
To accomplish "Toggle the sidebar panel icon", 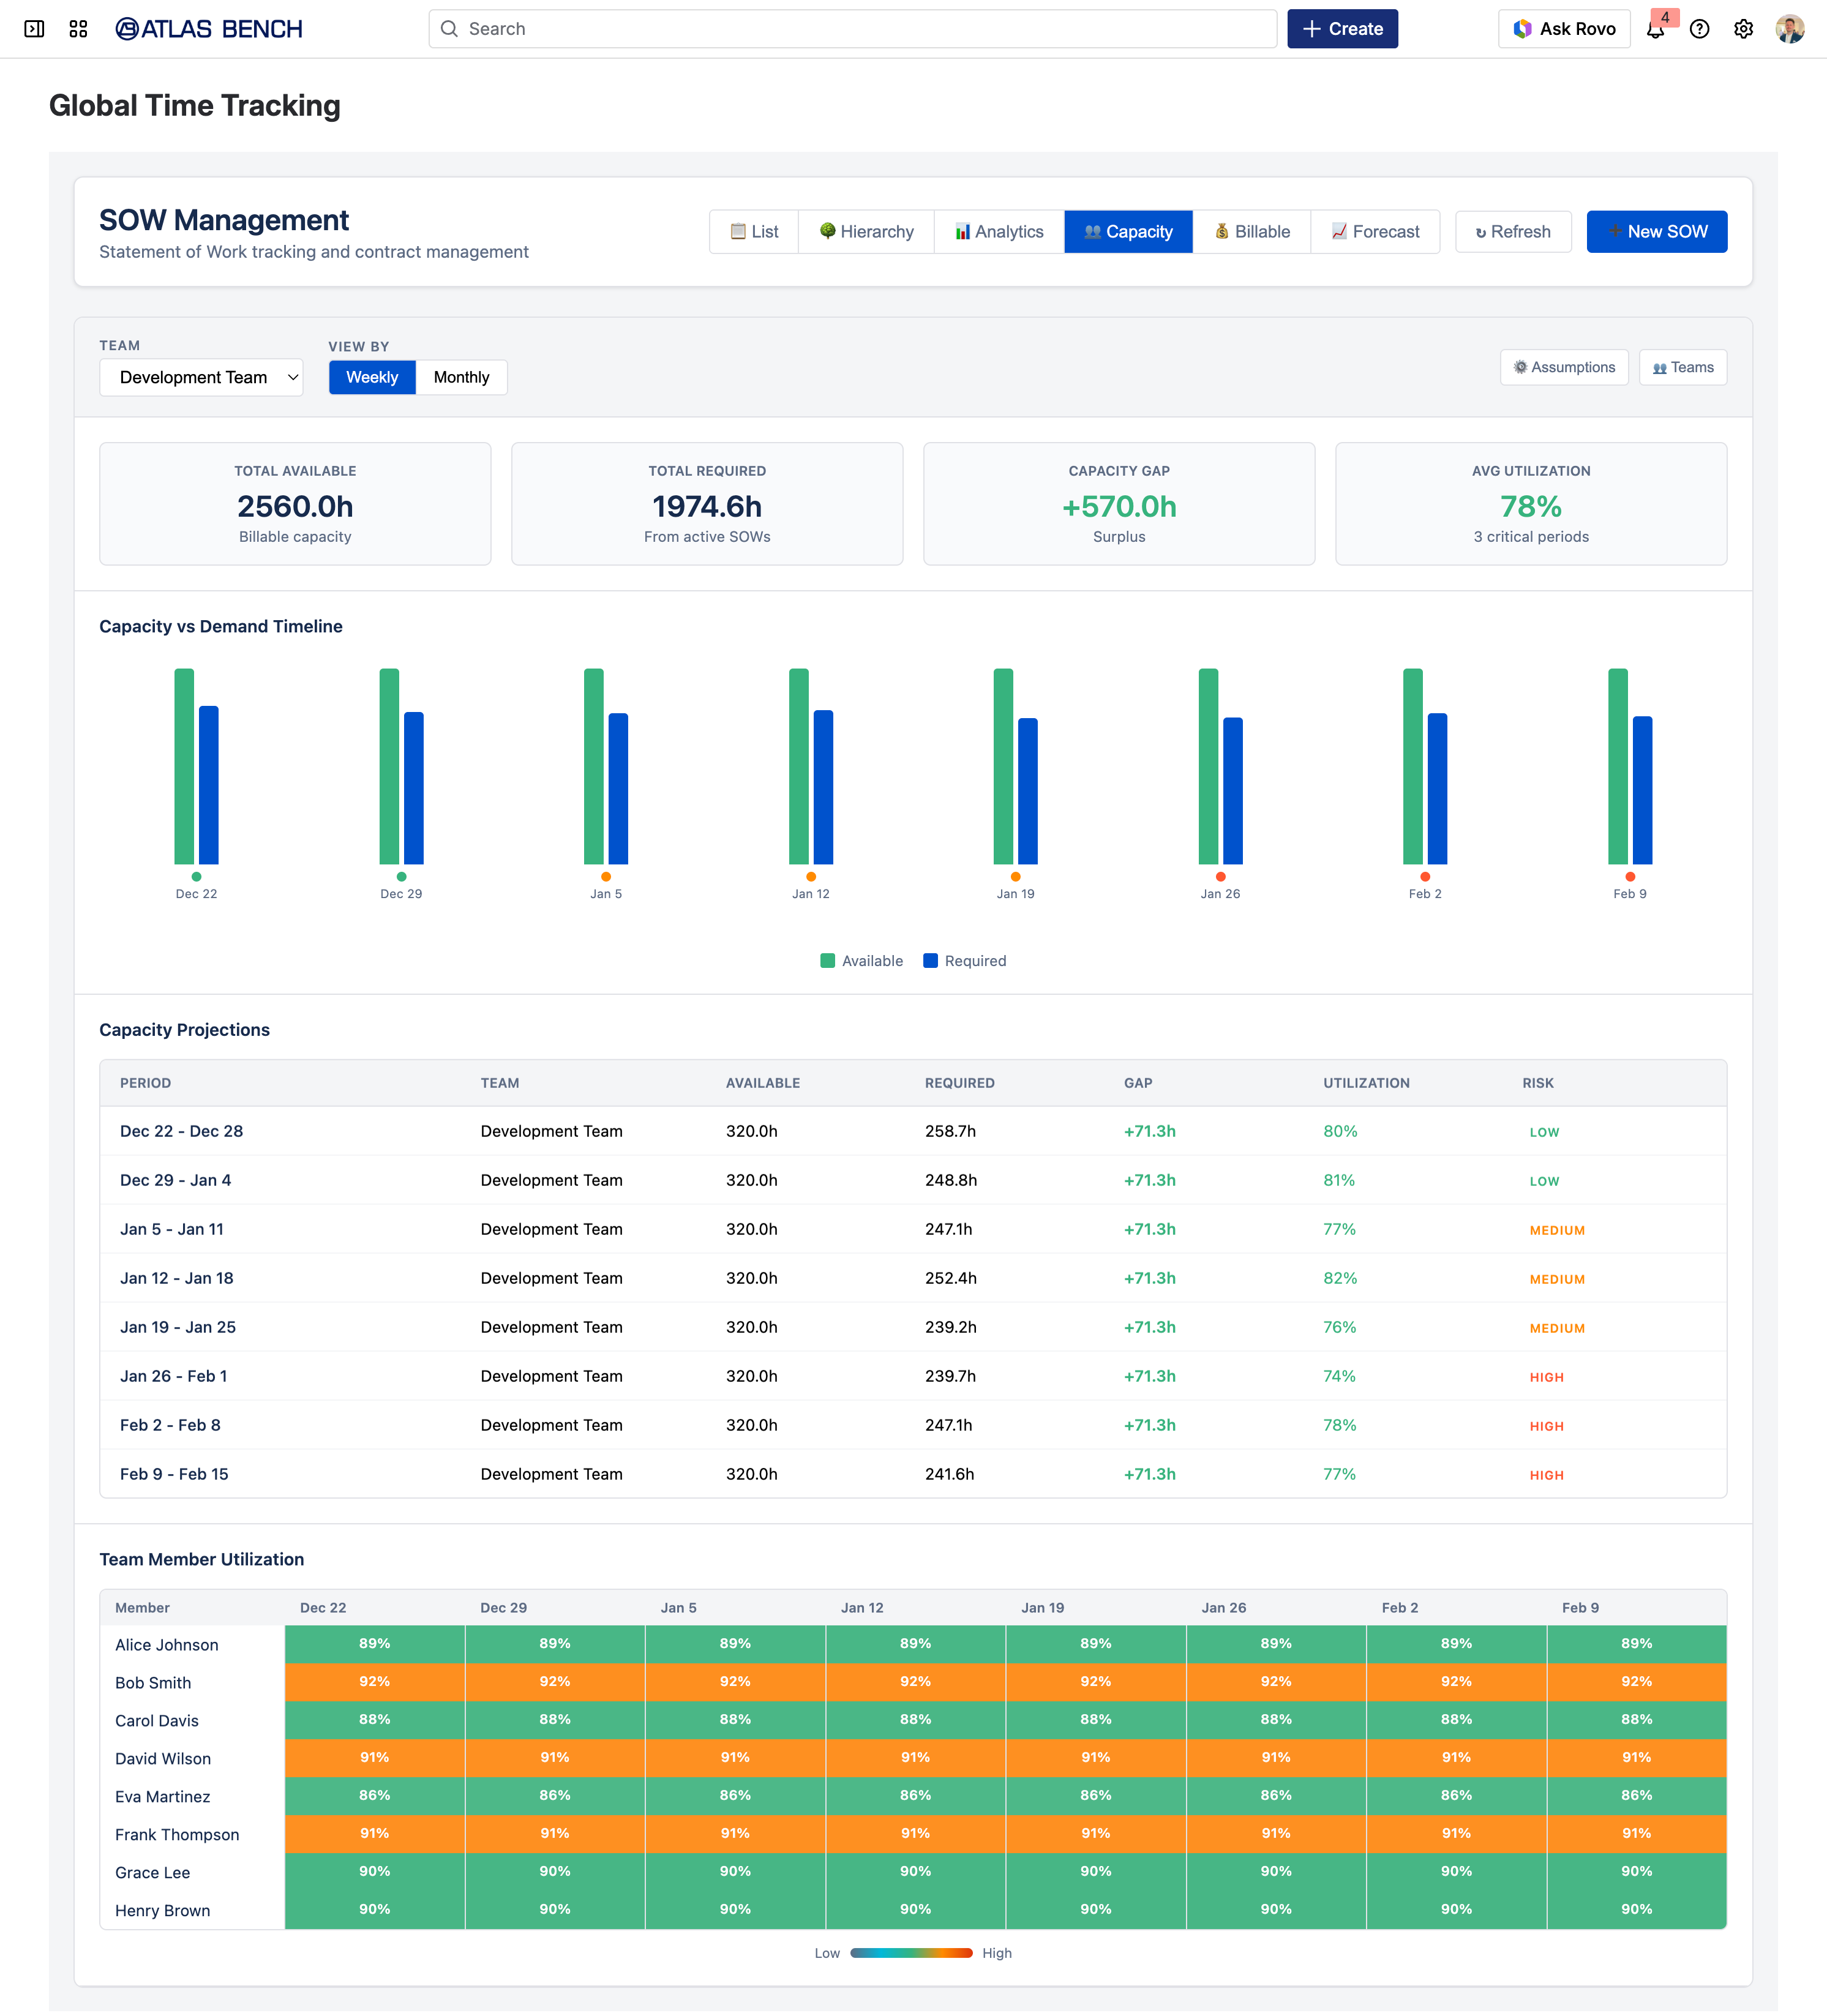I will click(34, 29).
